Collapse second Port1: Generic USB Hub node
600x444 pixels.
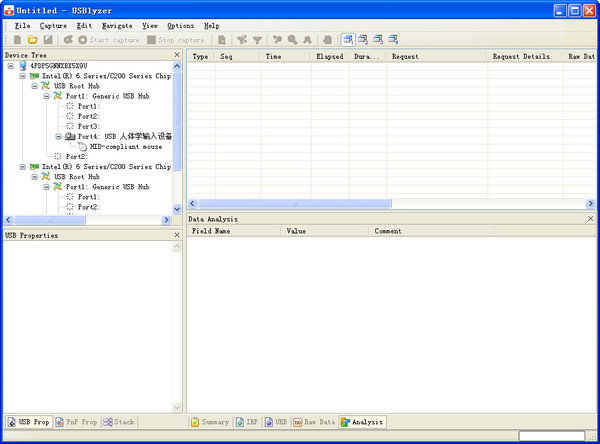(46, 187)
